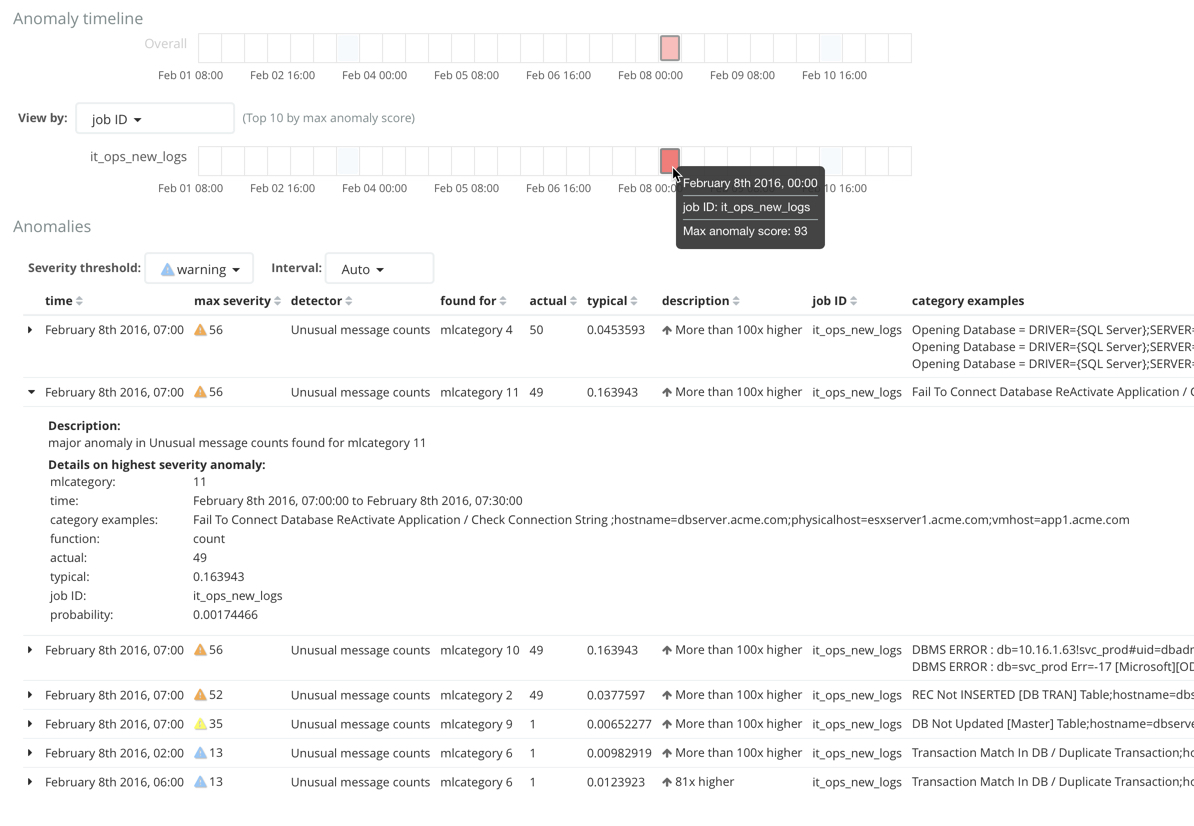Open the 'View by' job ID dropdown
The height and width of the screenshot is (826, 1194).
(154, 117)
